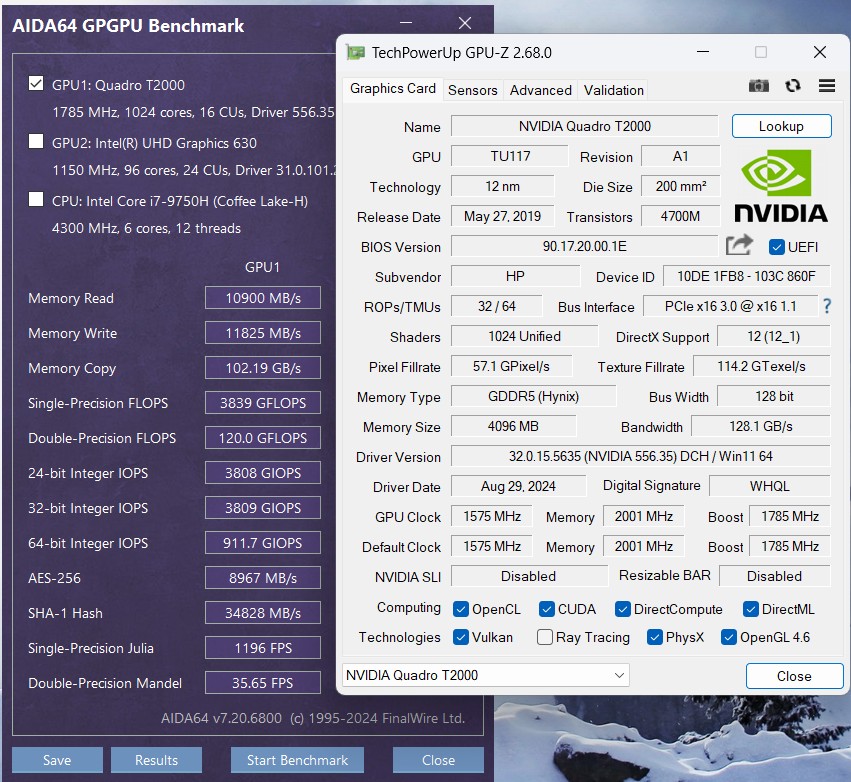This screenshot has height=782, width=851.
Task: Click the Lookup button
Action: [781, 126]
